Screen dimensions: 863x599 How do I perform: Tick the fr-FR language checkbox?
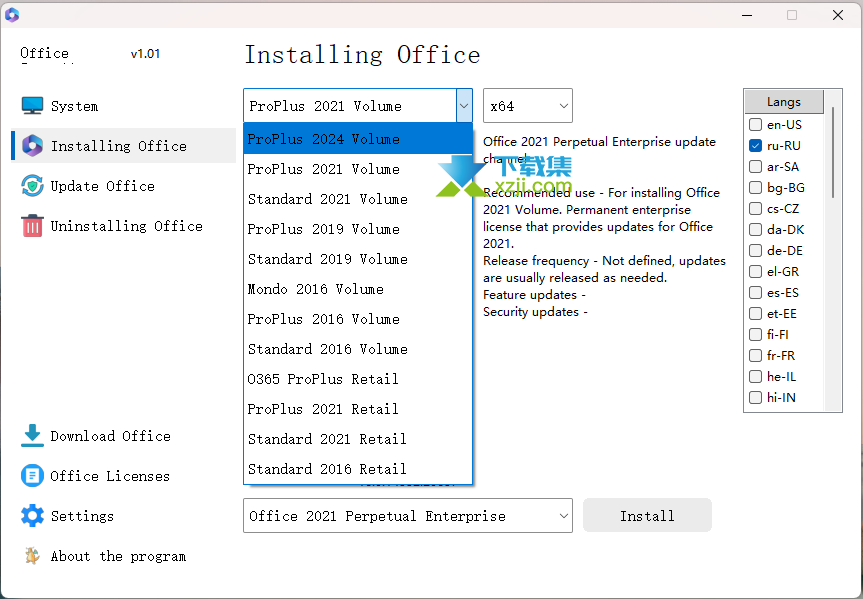pos(756,355)
